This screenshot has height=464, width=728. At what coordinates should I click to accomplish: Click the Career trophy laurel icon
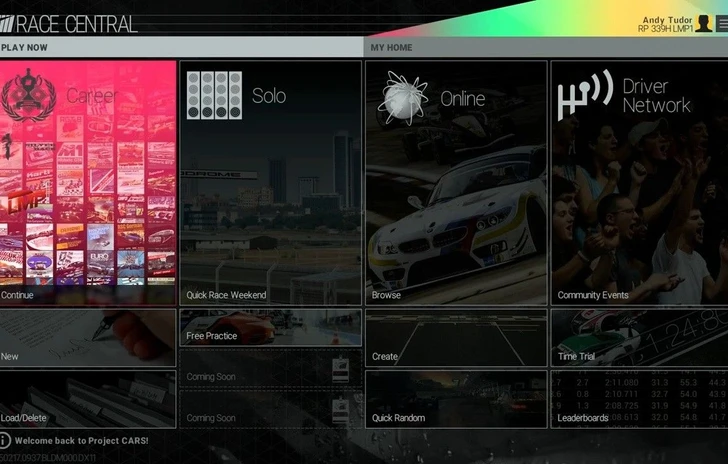tap(29, 95)
